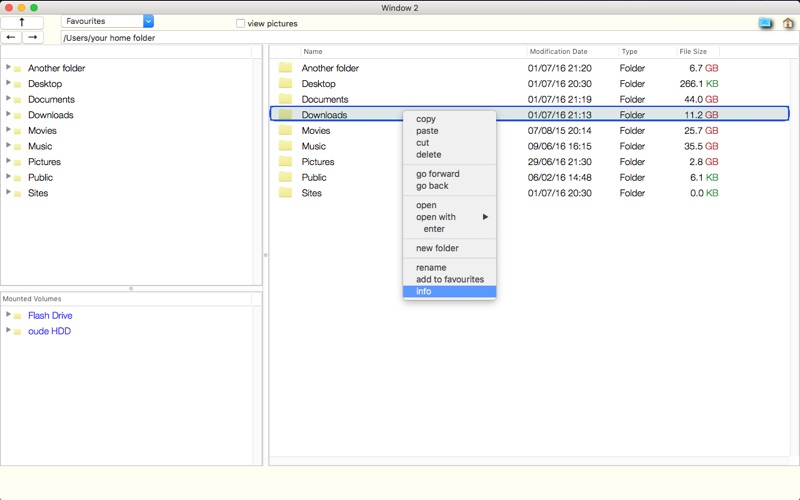Click the up arrow parent folder button
Screen dimensions: 800x500
(22, 22)
